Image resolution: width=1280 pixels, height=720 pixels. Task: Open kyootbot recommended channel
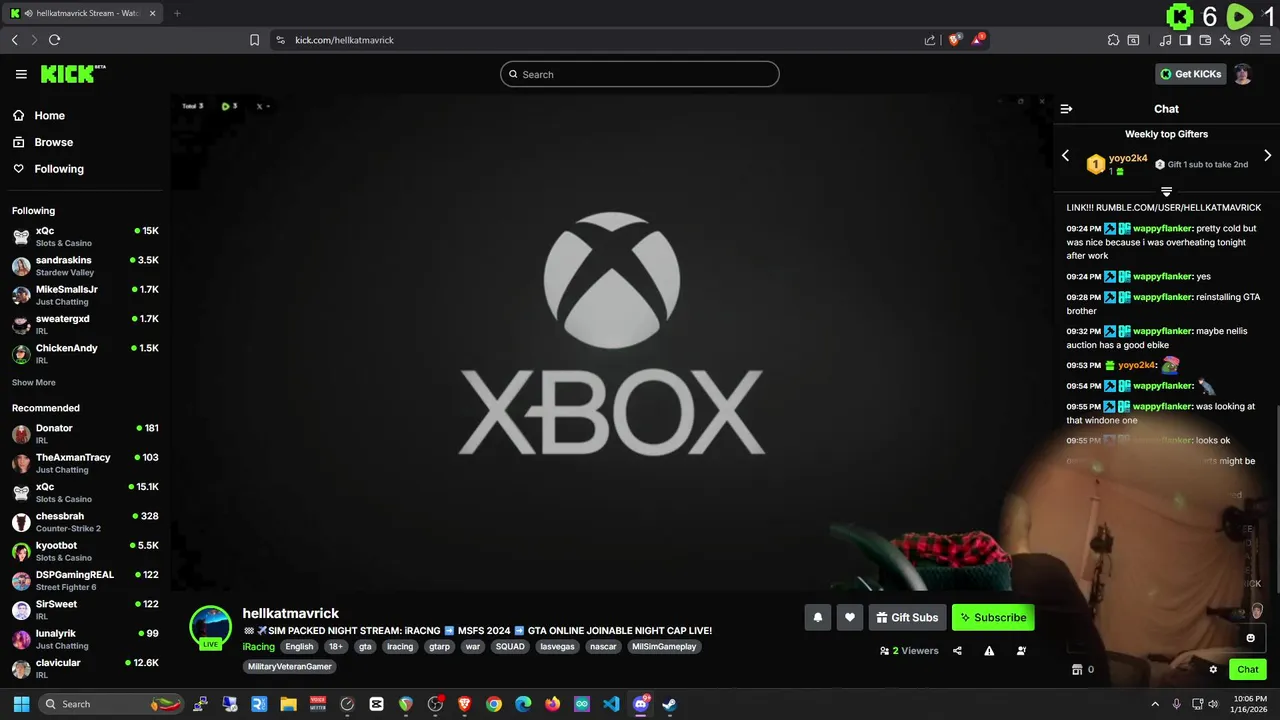point(85,551)
